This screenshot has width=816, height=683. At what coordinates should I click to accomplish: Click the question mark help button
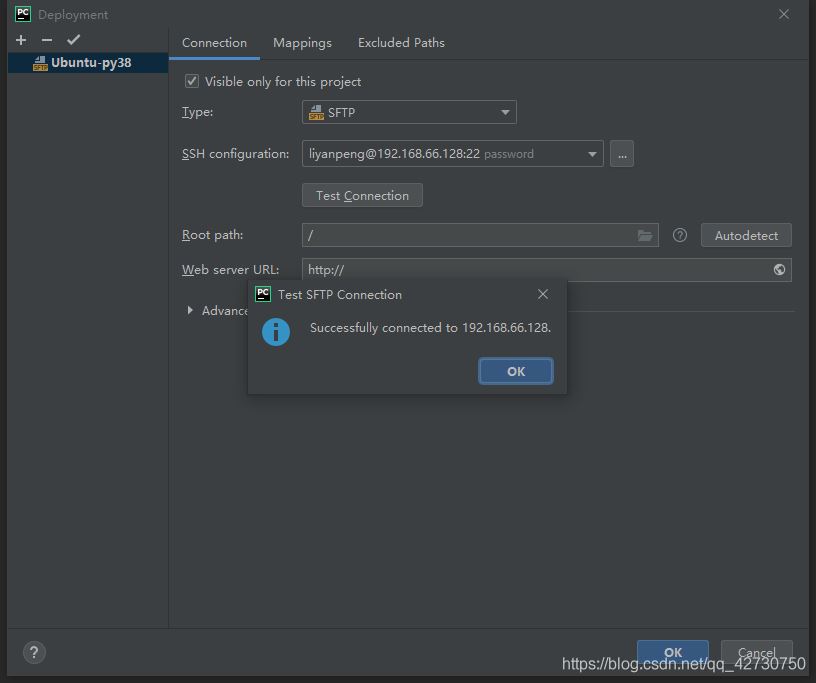click(x=34, y=653)
